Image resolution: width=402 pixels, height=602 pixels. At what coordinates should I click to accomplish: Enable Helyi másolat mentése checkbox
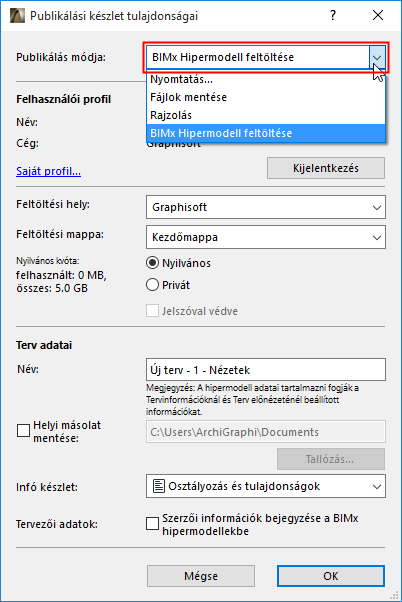coord(23,431)
